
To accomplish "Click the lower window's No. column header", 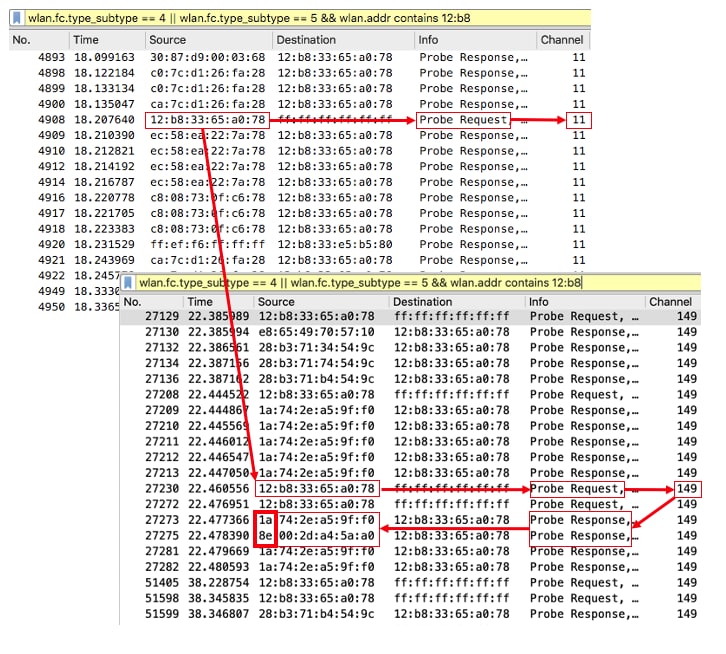I will pos(152,302).
